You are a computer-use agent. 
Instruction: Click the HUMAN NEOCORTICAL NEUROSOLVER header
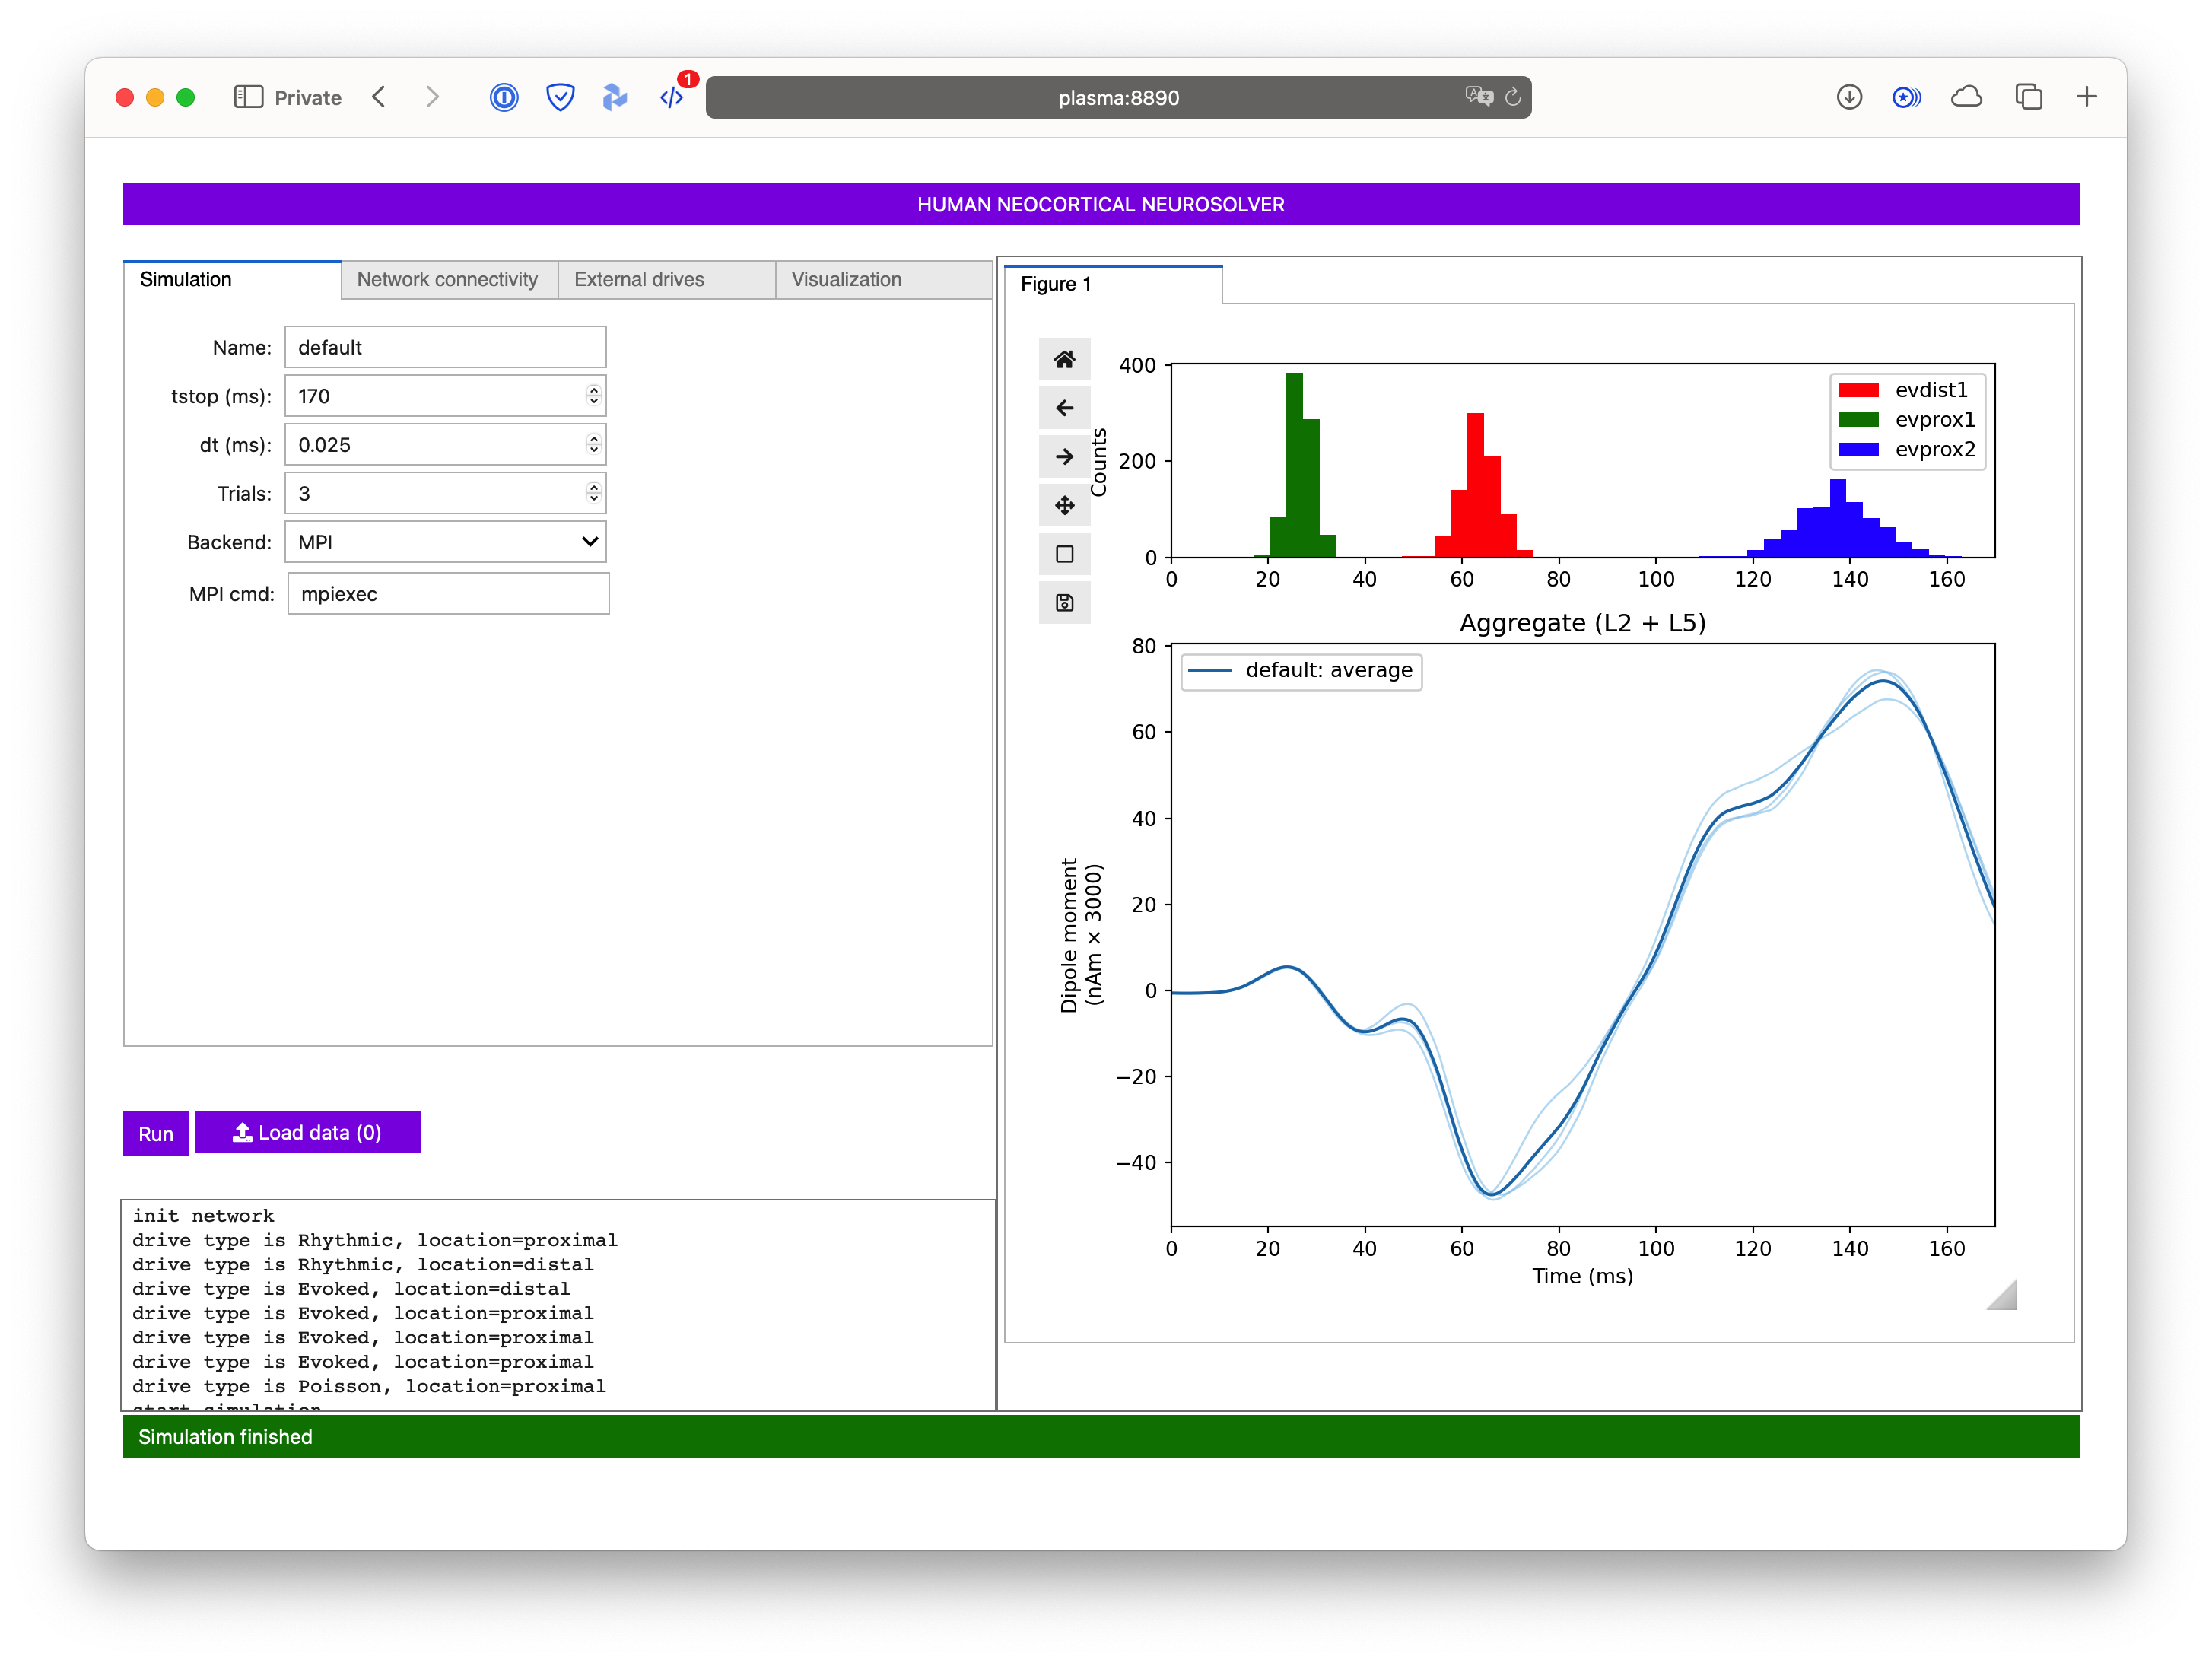pyautogui.click(x=1101, y=204)
